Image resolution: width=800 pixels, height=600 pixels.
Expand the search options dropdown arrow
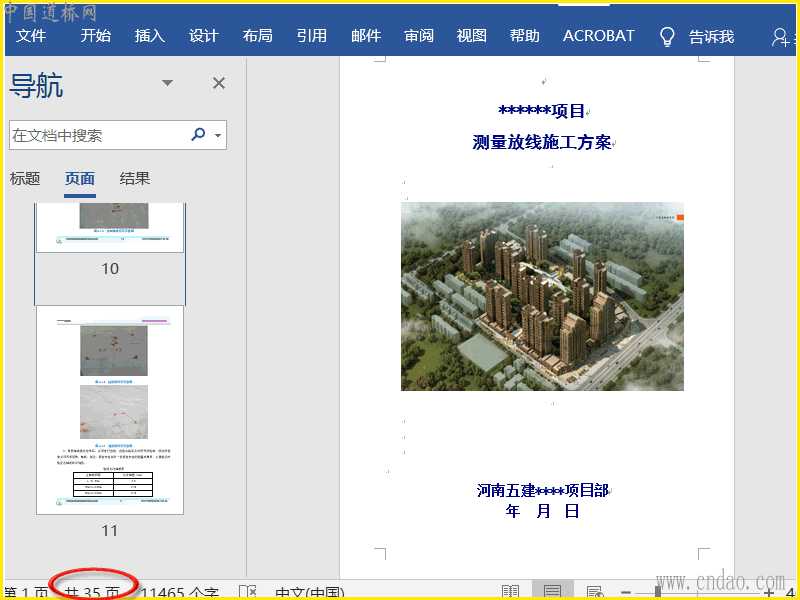coord(219,135)
